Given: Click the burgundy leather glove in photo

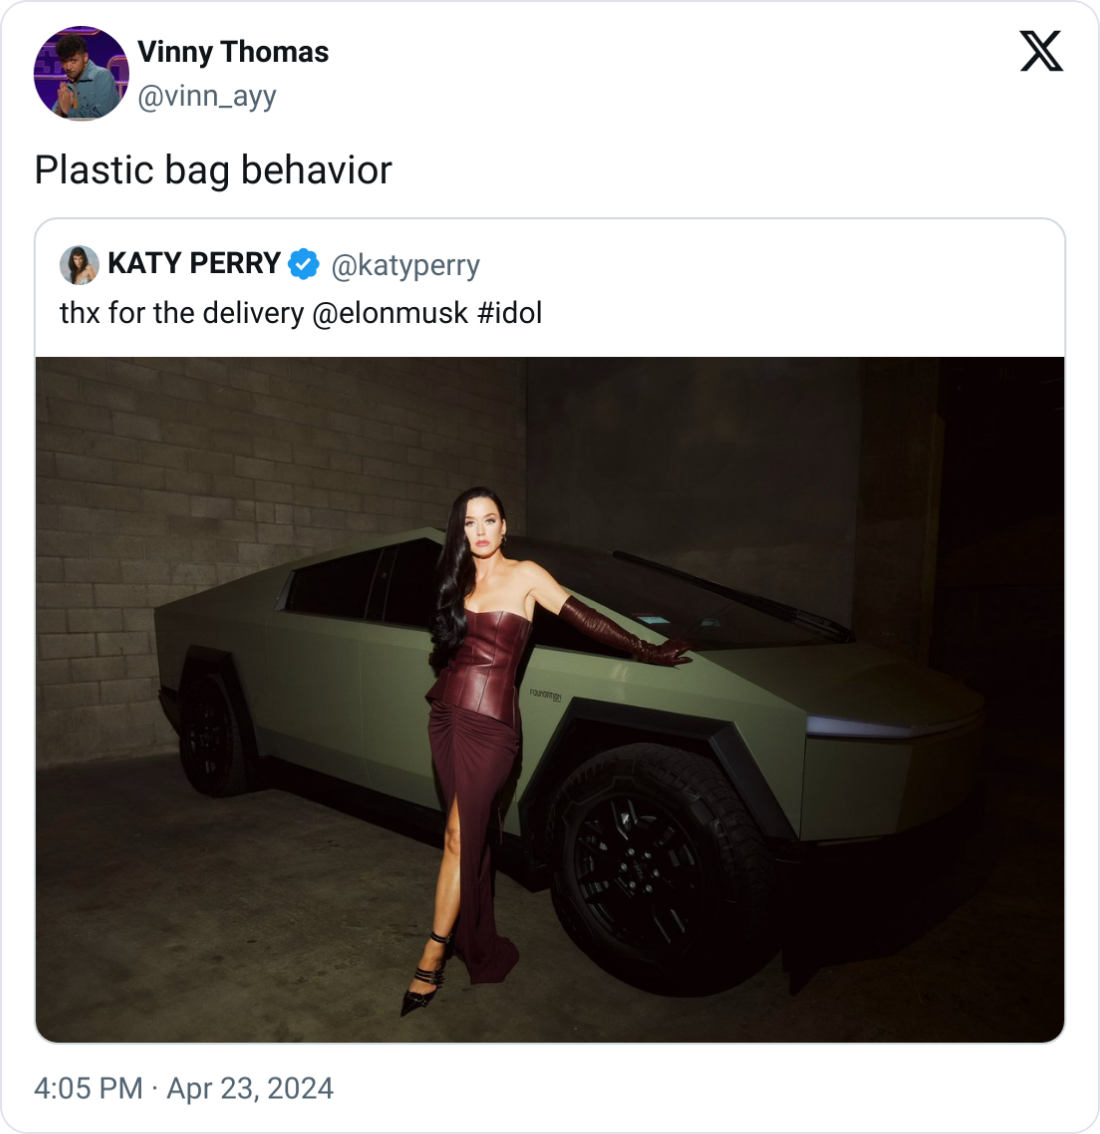Looking at the screenshot, I should coord(620,630).
